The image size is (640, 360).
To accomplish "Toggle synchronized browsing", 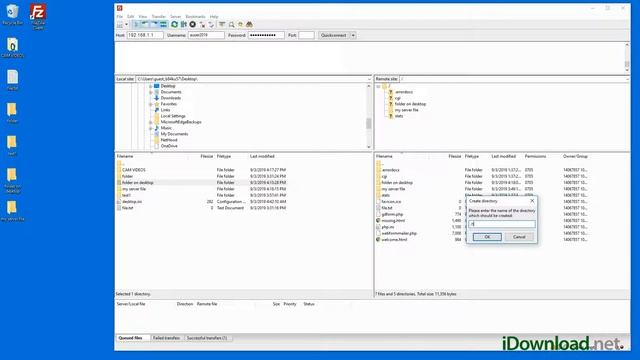I will (x=240, y=24).
